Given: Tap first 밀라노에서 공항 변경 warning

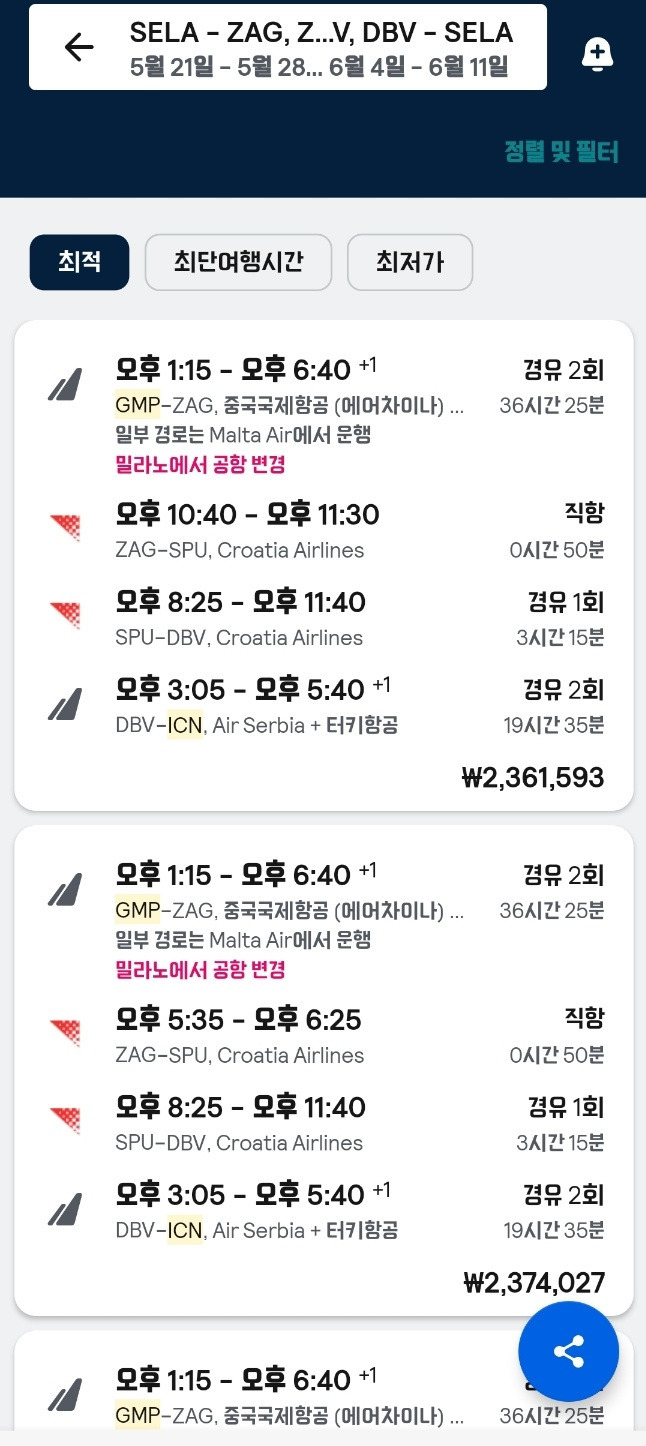Looking at the screenshot, I should point(201,464).
